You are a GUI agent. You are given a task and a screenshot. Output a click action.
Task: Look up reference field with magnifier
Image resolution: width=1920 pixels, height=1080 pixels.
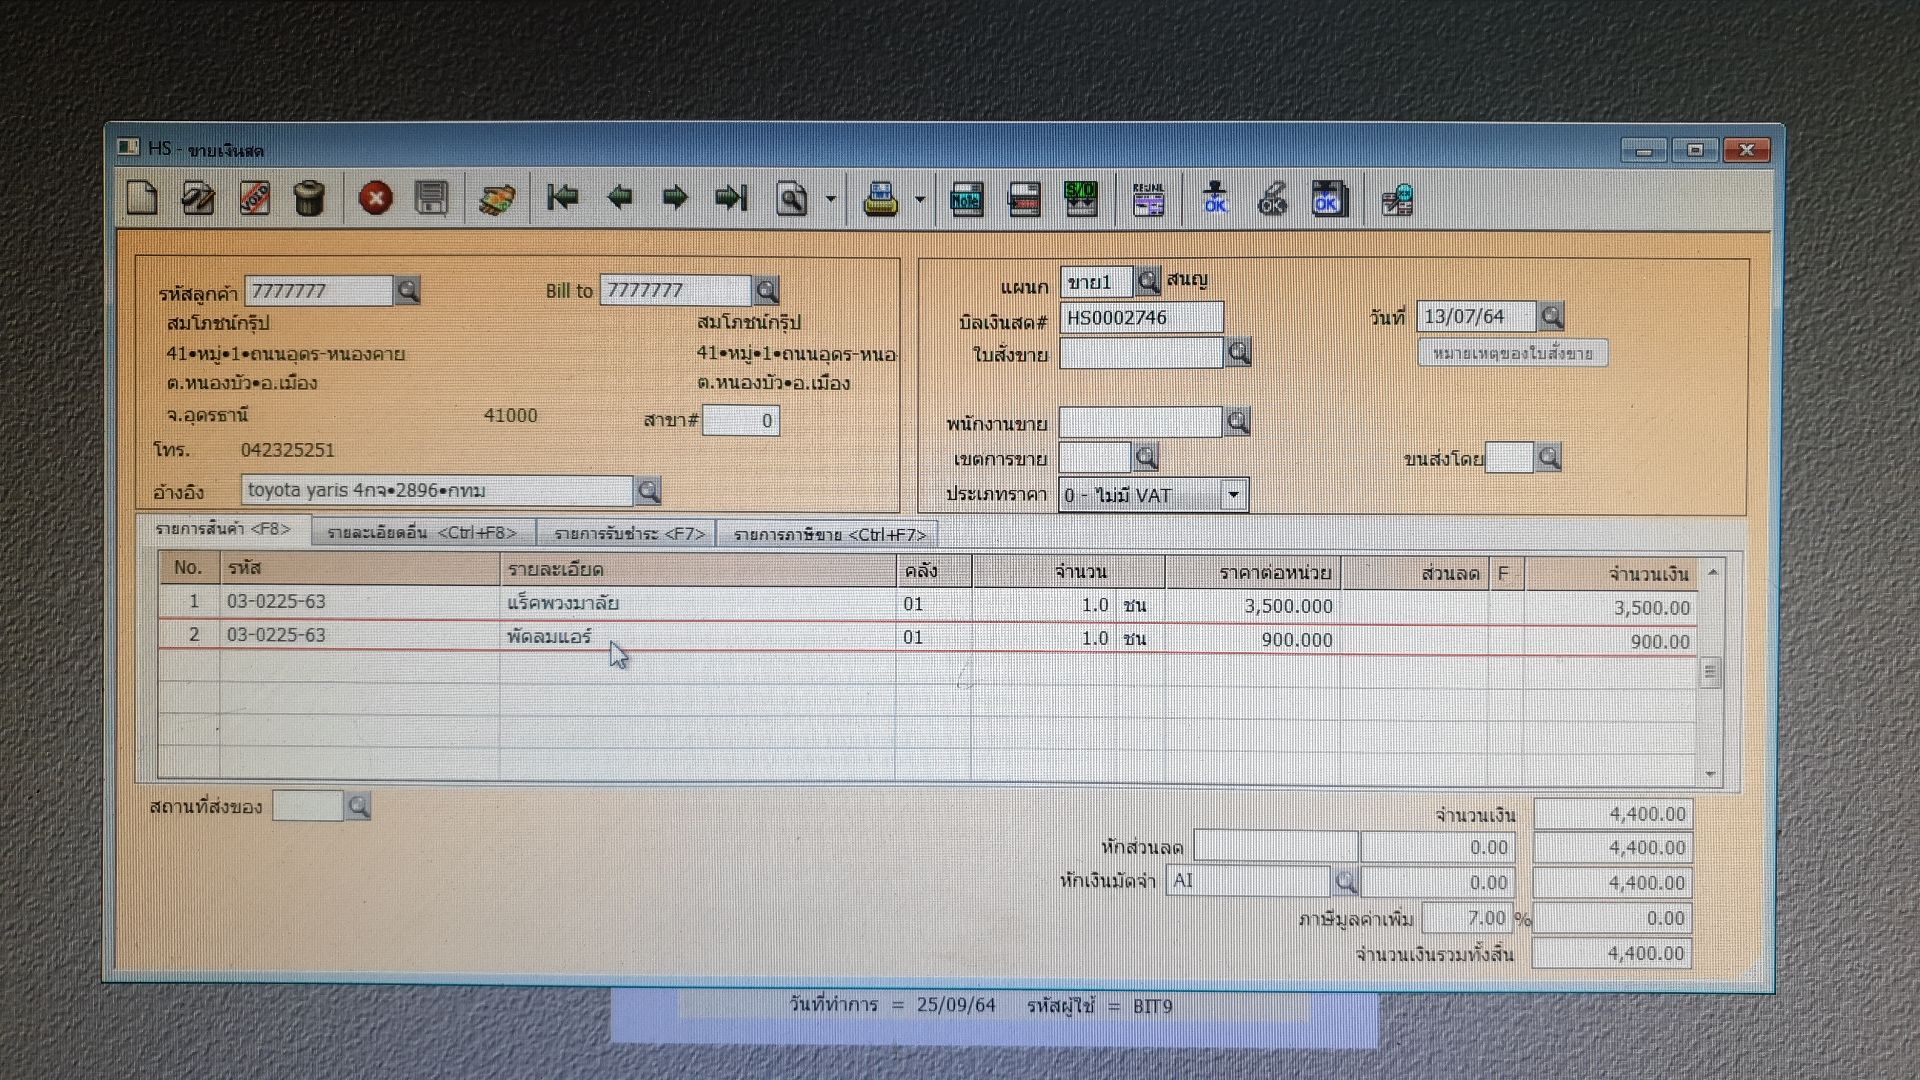[648, 491]
